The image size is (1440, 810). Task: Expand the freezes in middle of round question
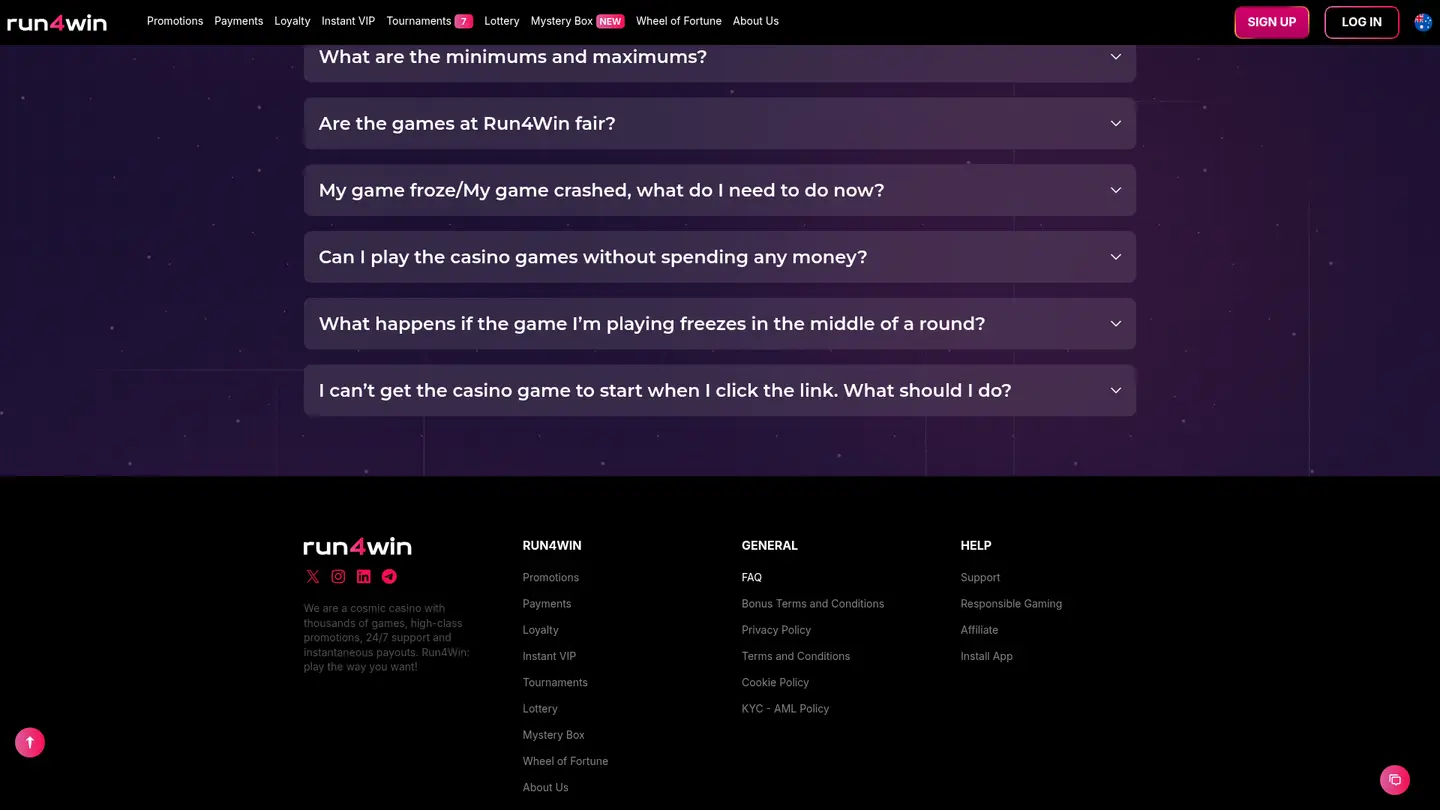[x=720, y=324]
